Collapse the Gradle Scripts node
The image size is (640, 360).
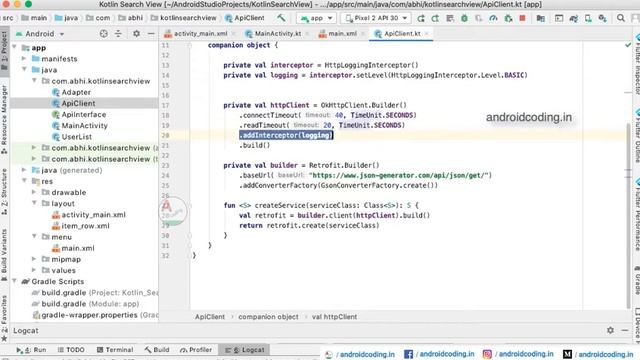[15, 281]
